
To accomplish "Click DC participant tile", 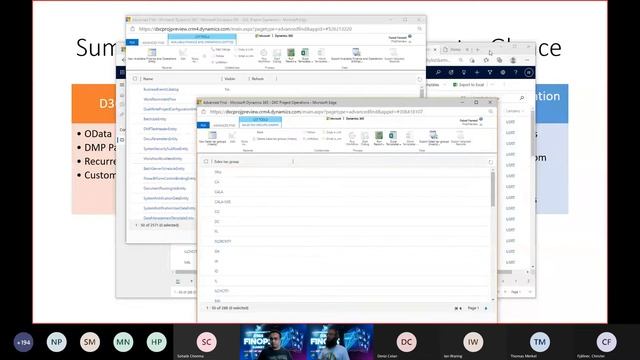I will click(407, 342).
